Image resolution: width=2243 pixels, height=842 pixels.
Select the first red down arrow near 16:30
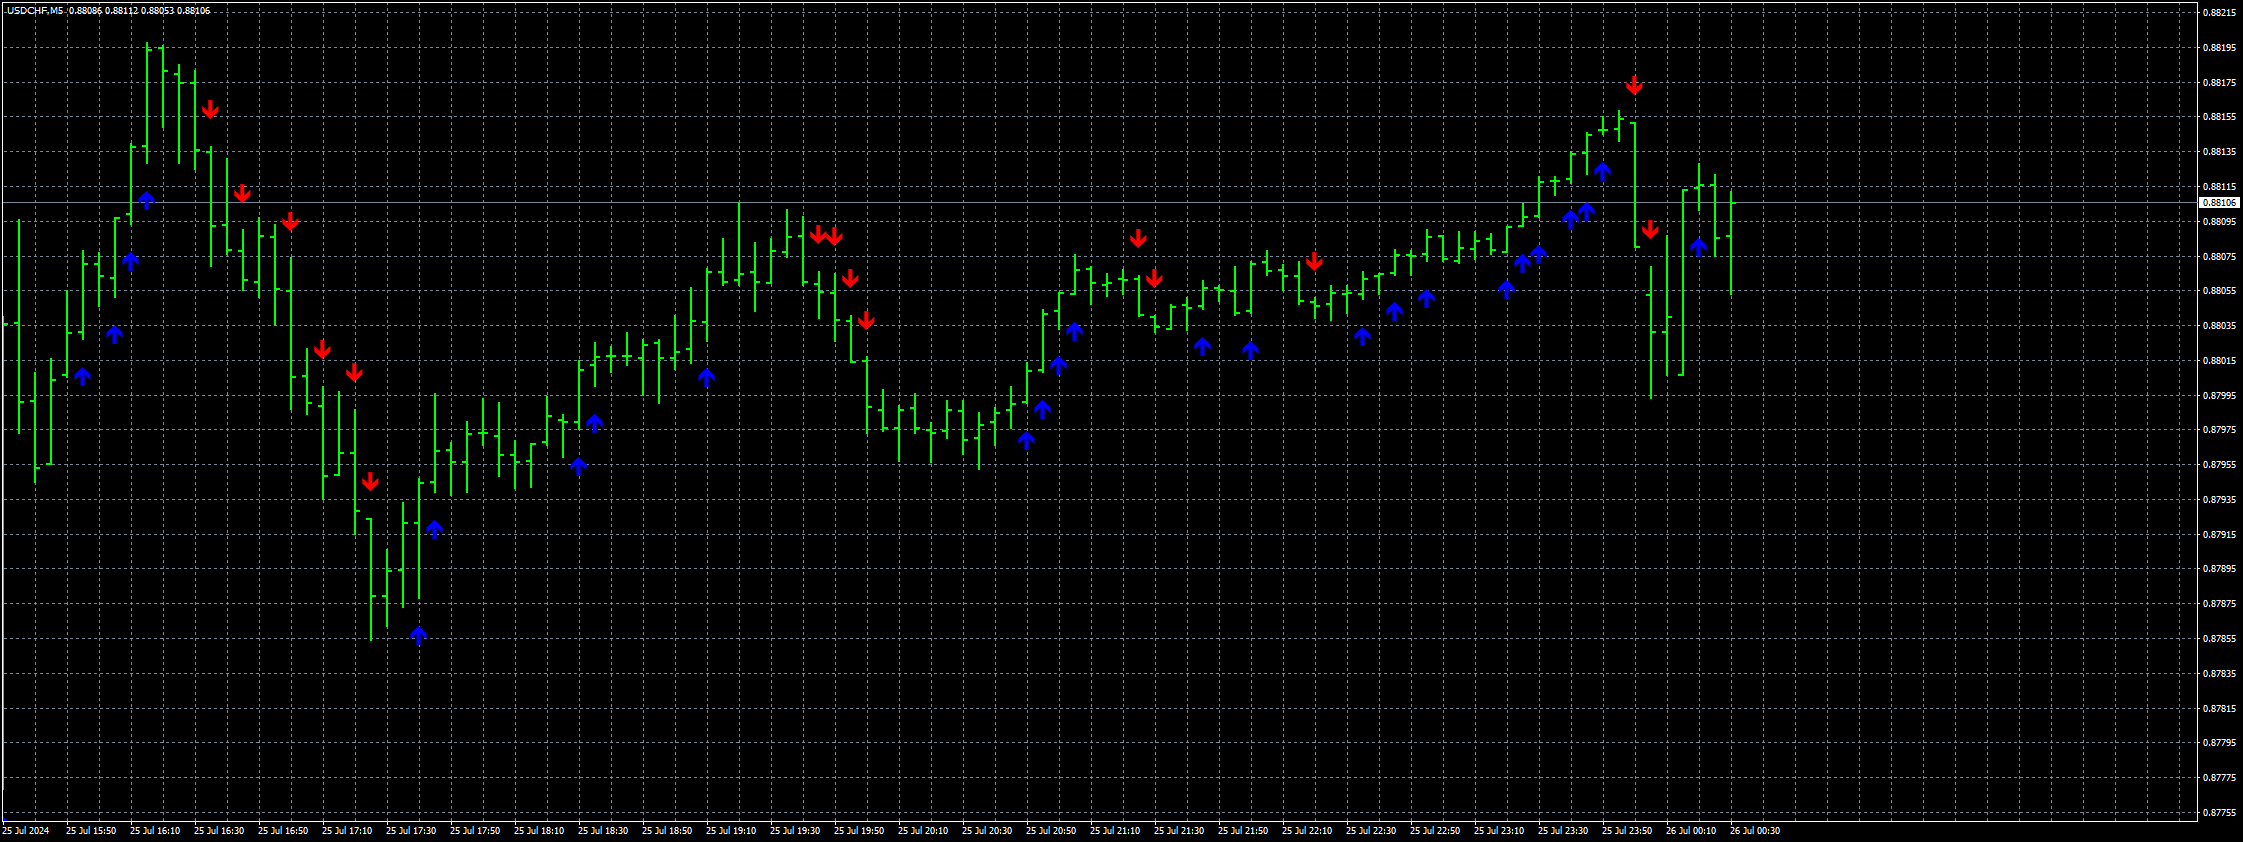210,110
